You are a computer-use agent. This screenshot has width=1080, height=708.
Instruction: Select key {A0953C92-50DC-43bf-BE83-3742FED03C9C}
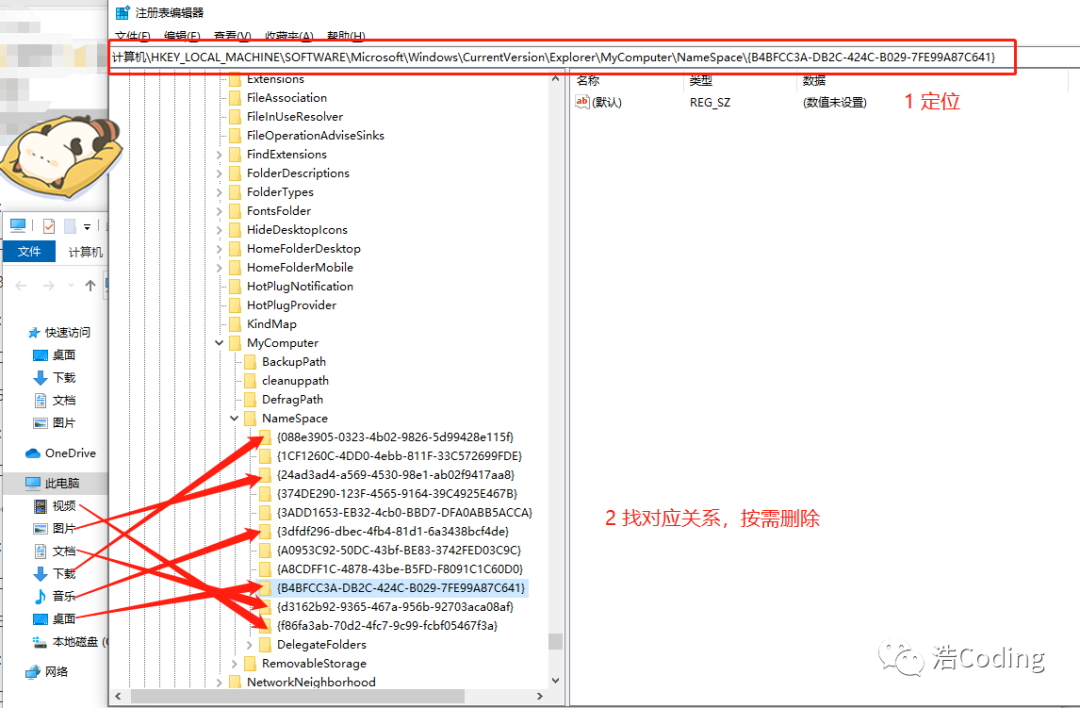pyautogui.click(x=399, y=550)
